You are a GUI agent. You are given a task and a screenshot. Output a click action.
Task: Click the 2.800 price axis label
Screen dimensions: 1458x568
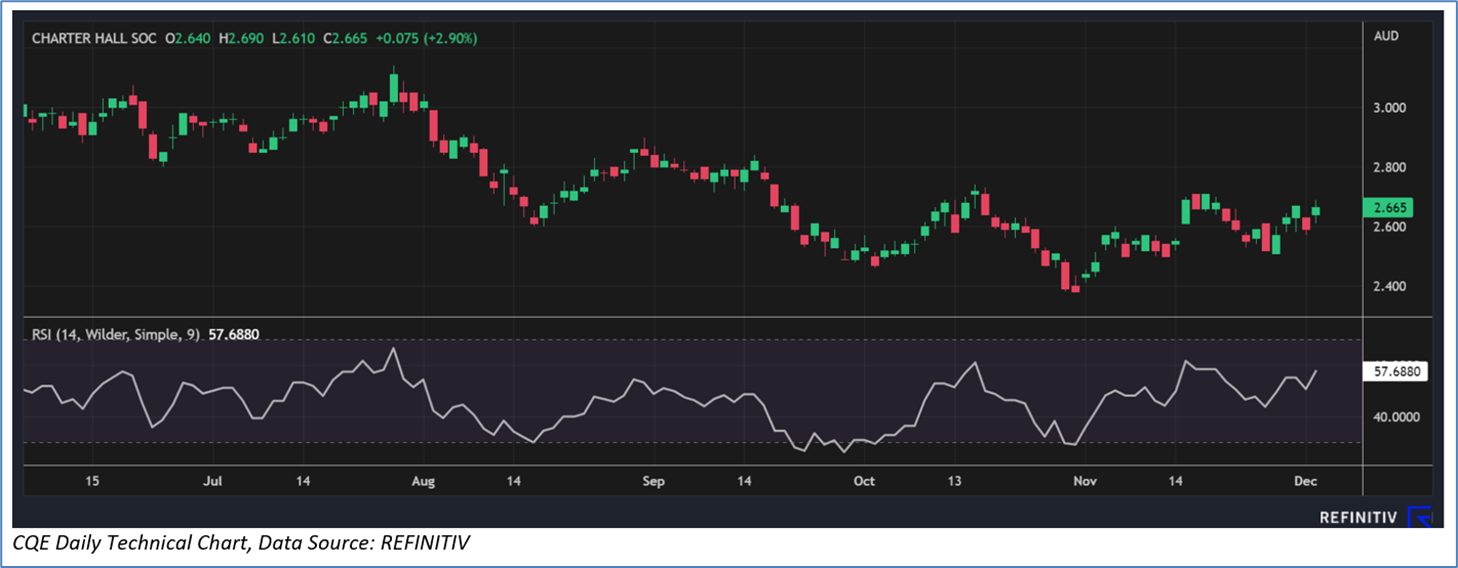click(x=1391, y=167)
